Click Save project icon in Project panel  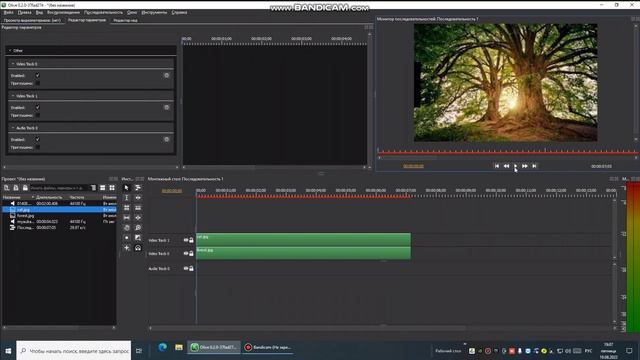coord(25,188)
